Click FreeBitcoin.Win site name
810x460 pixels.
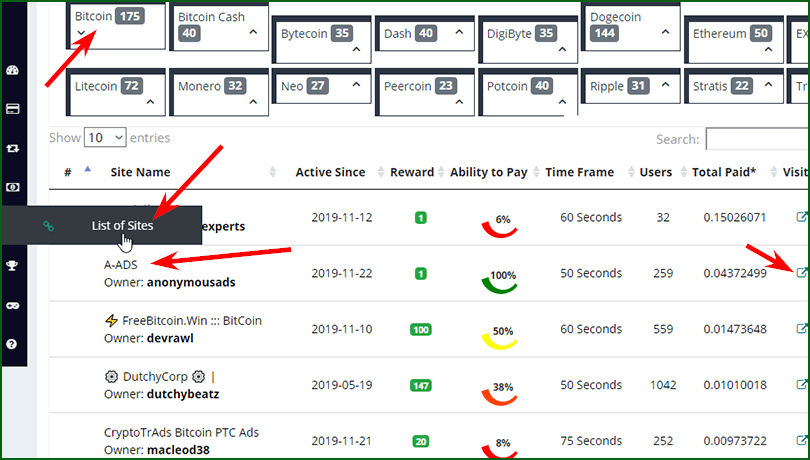[192, 320]
